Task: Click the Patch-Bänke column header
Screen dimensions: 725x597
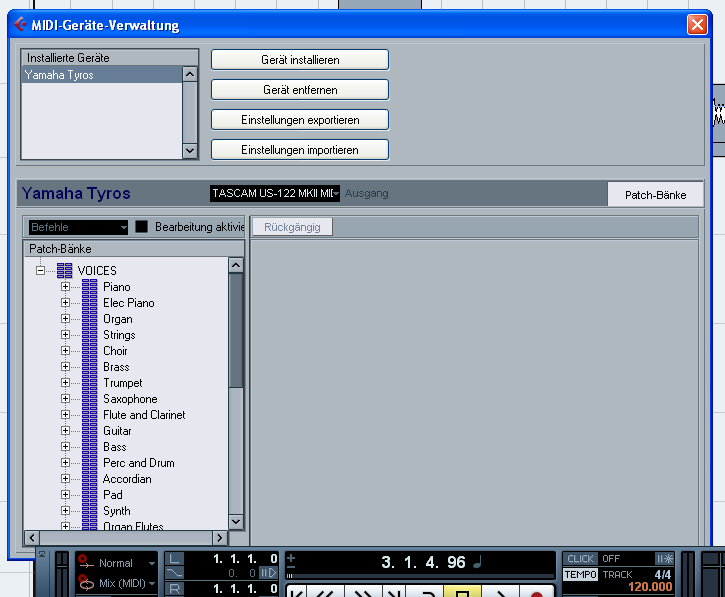Action: pyautogui.click(x=134, y=249)
